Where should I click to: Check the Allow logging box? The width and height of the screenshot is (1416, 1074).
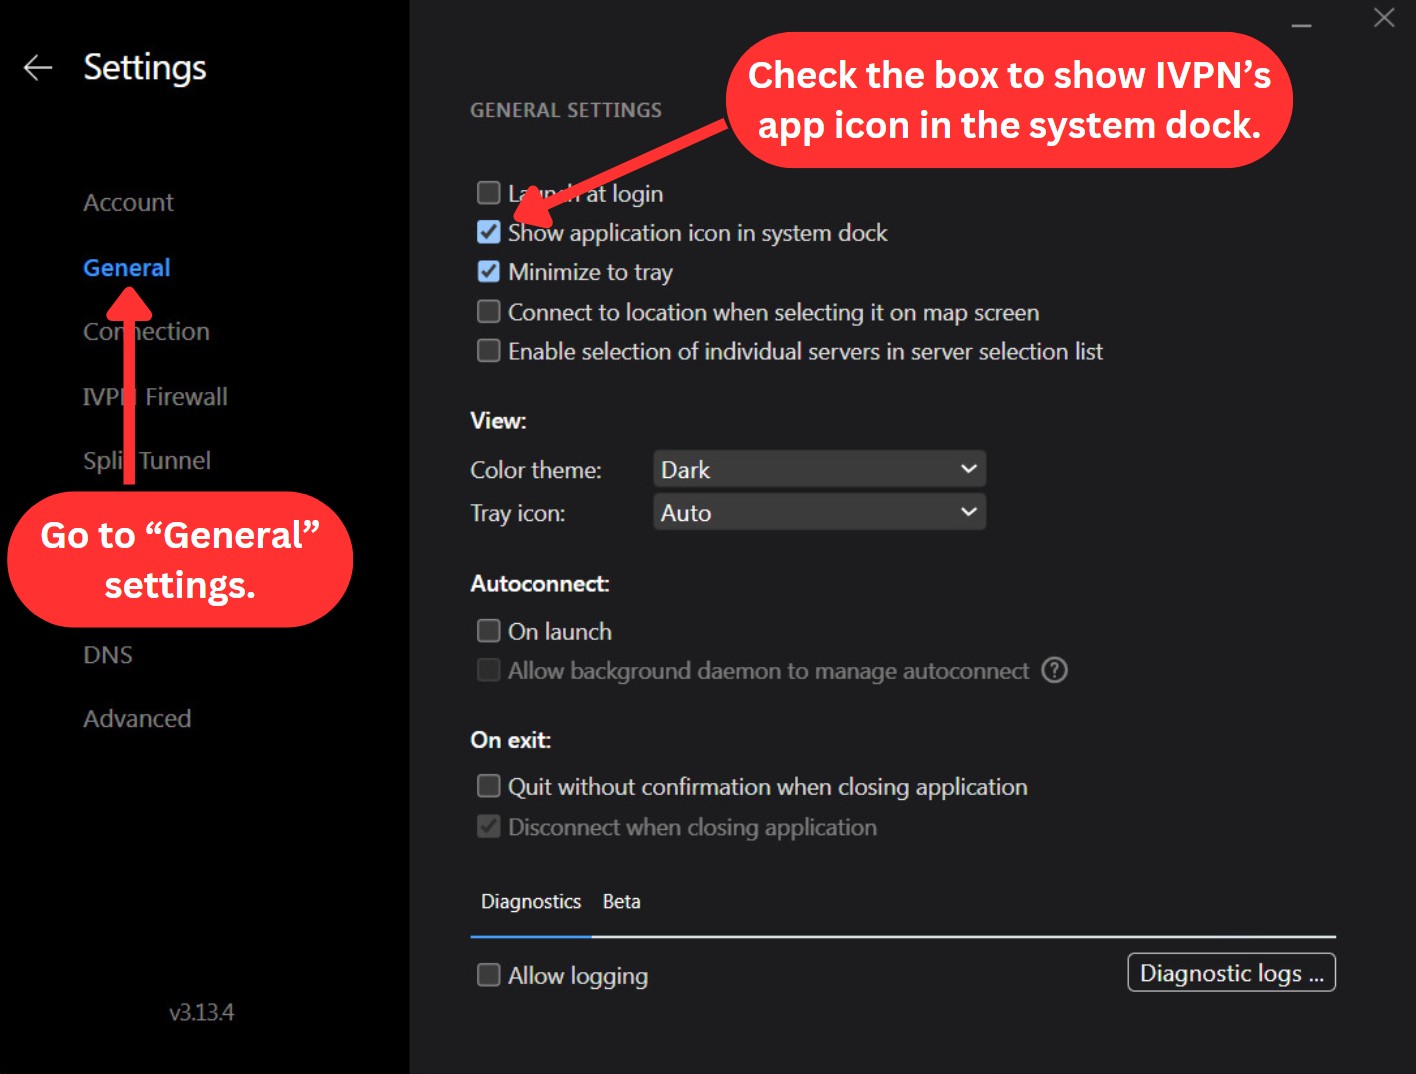point(488,974)
